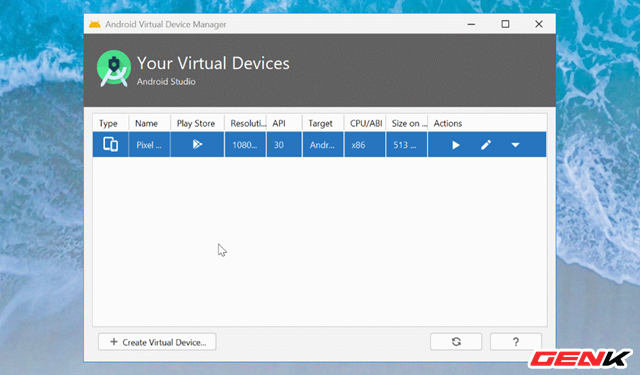Open the Pixel AVD actions dropdown arrow
640x375 pixels.
pos(516,145)
